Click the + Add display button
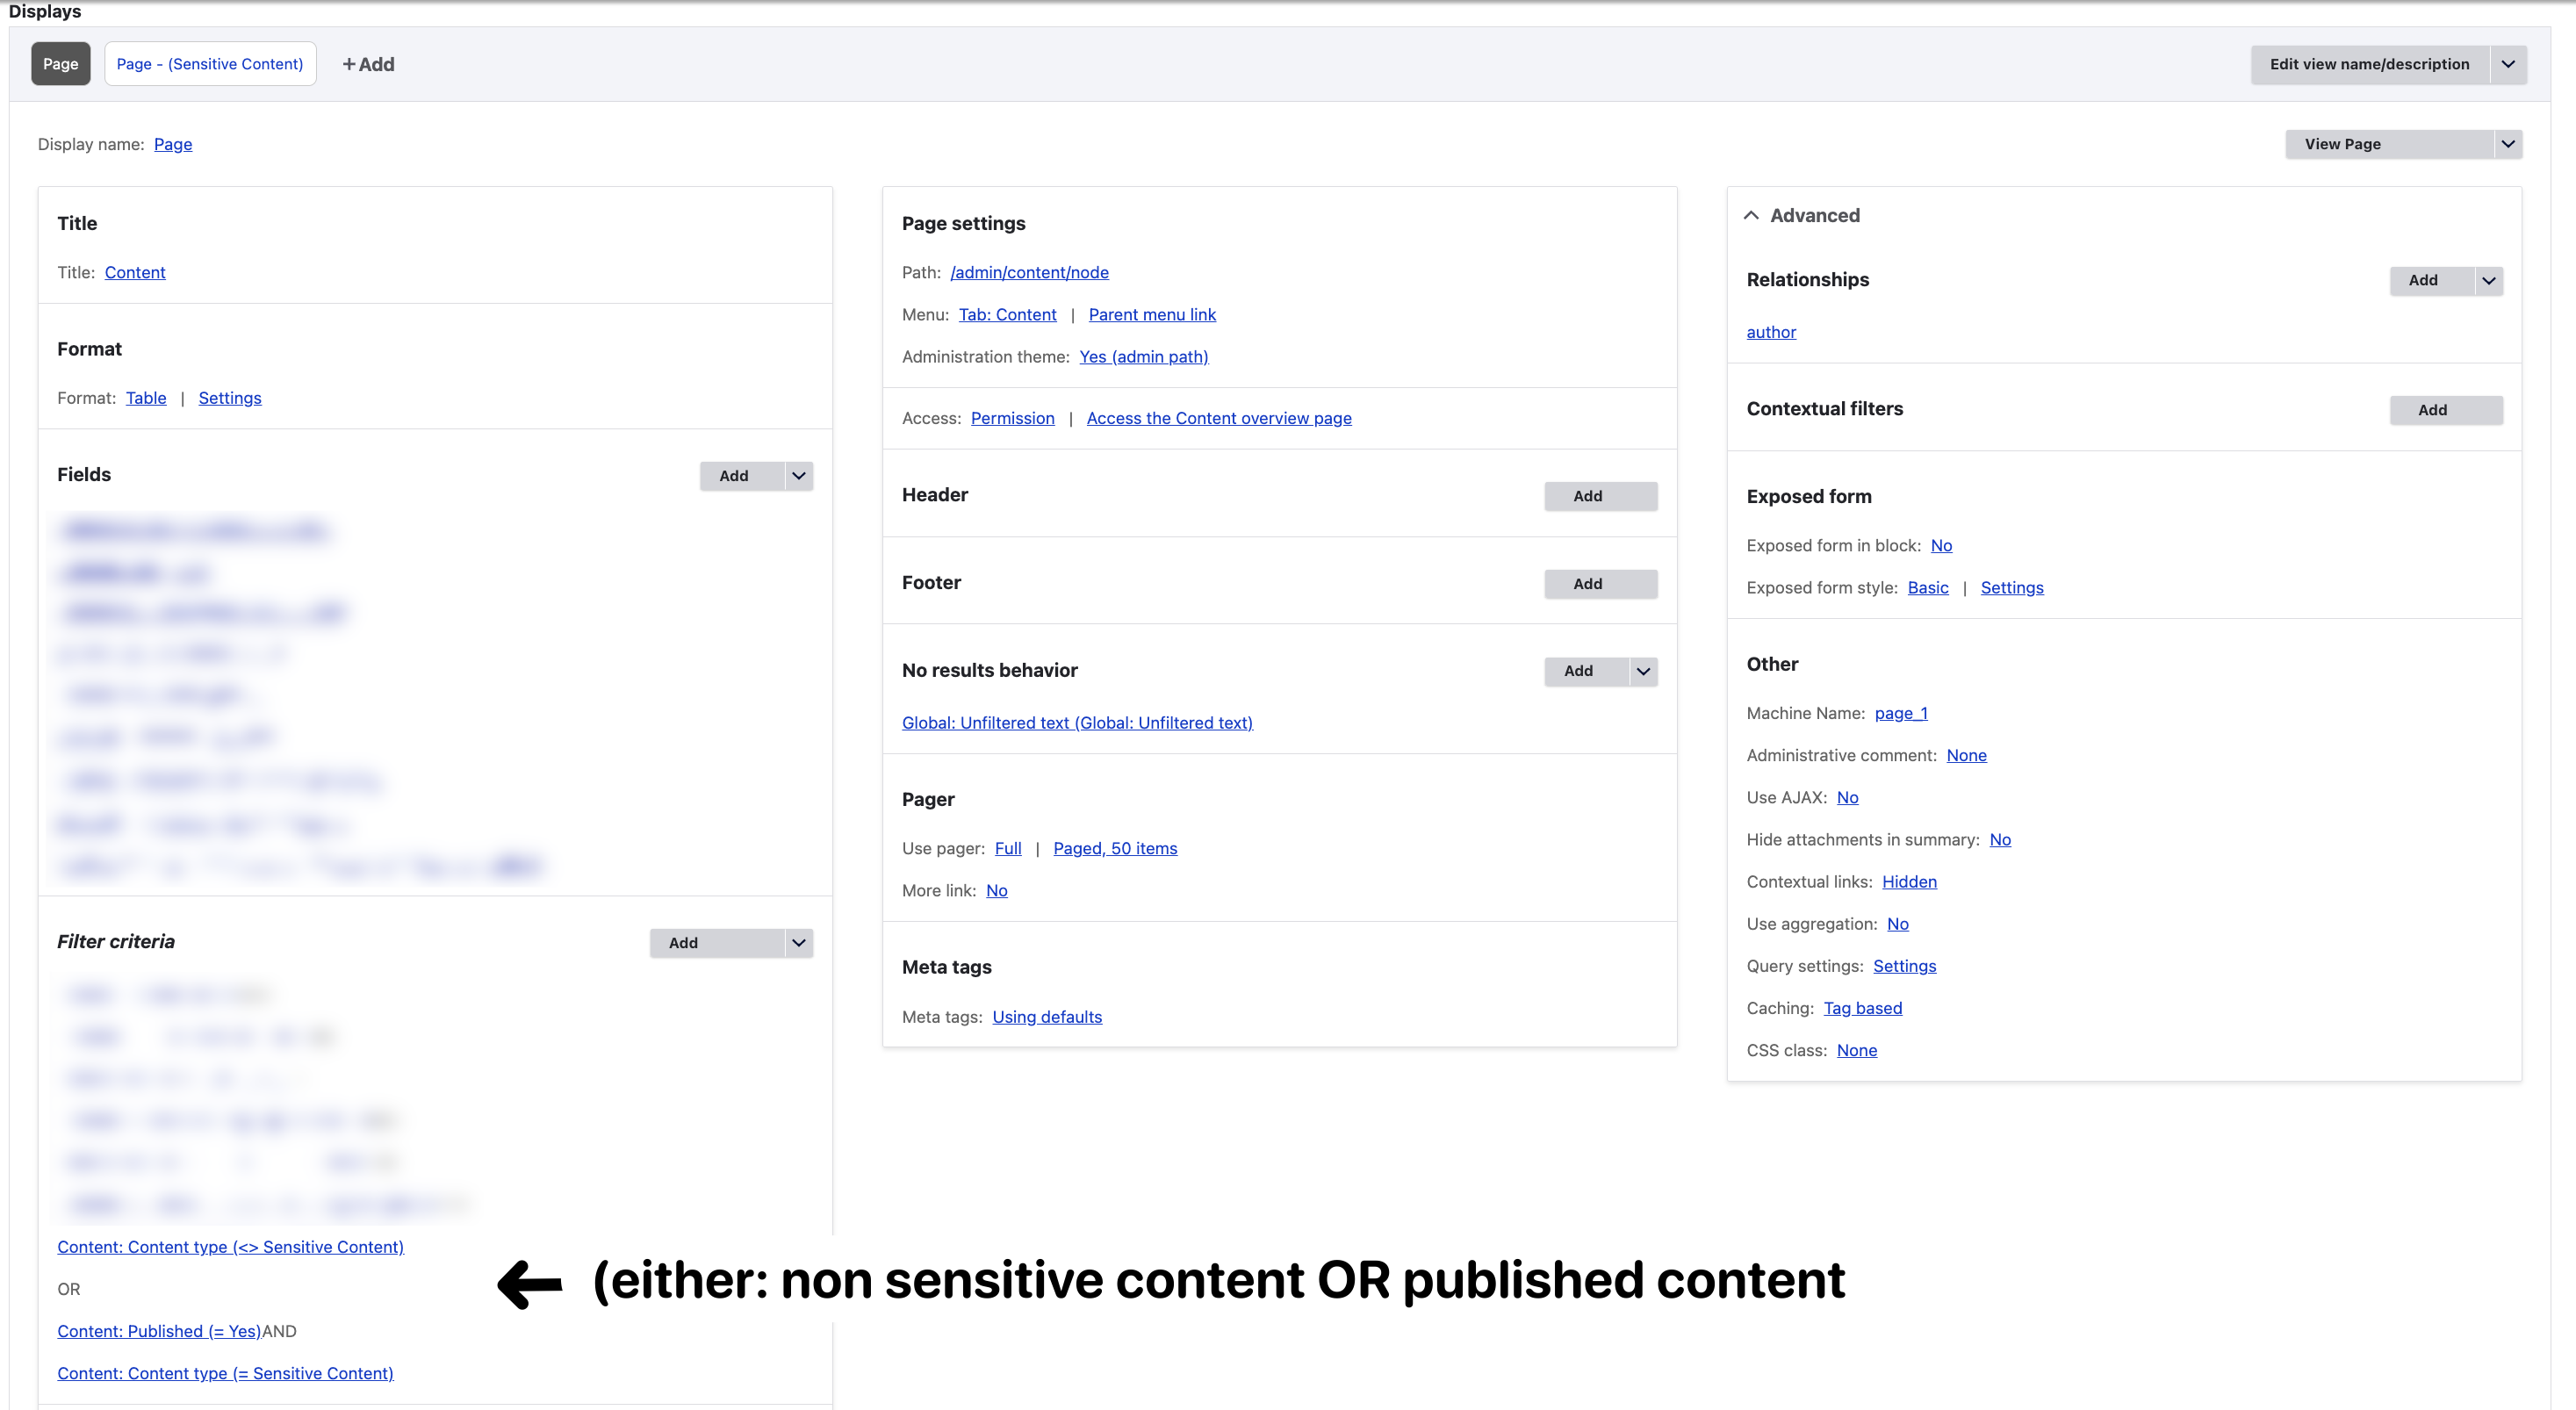The width and height of the screenshot is (2576, 1410). click(368, 64)
